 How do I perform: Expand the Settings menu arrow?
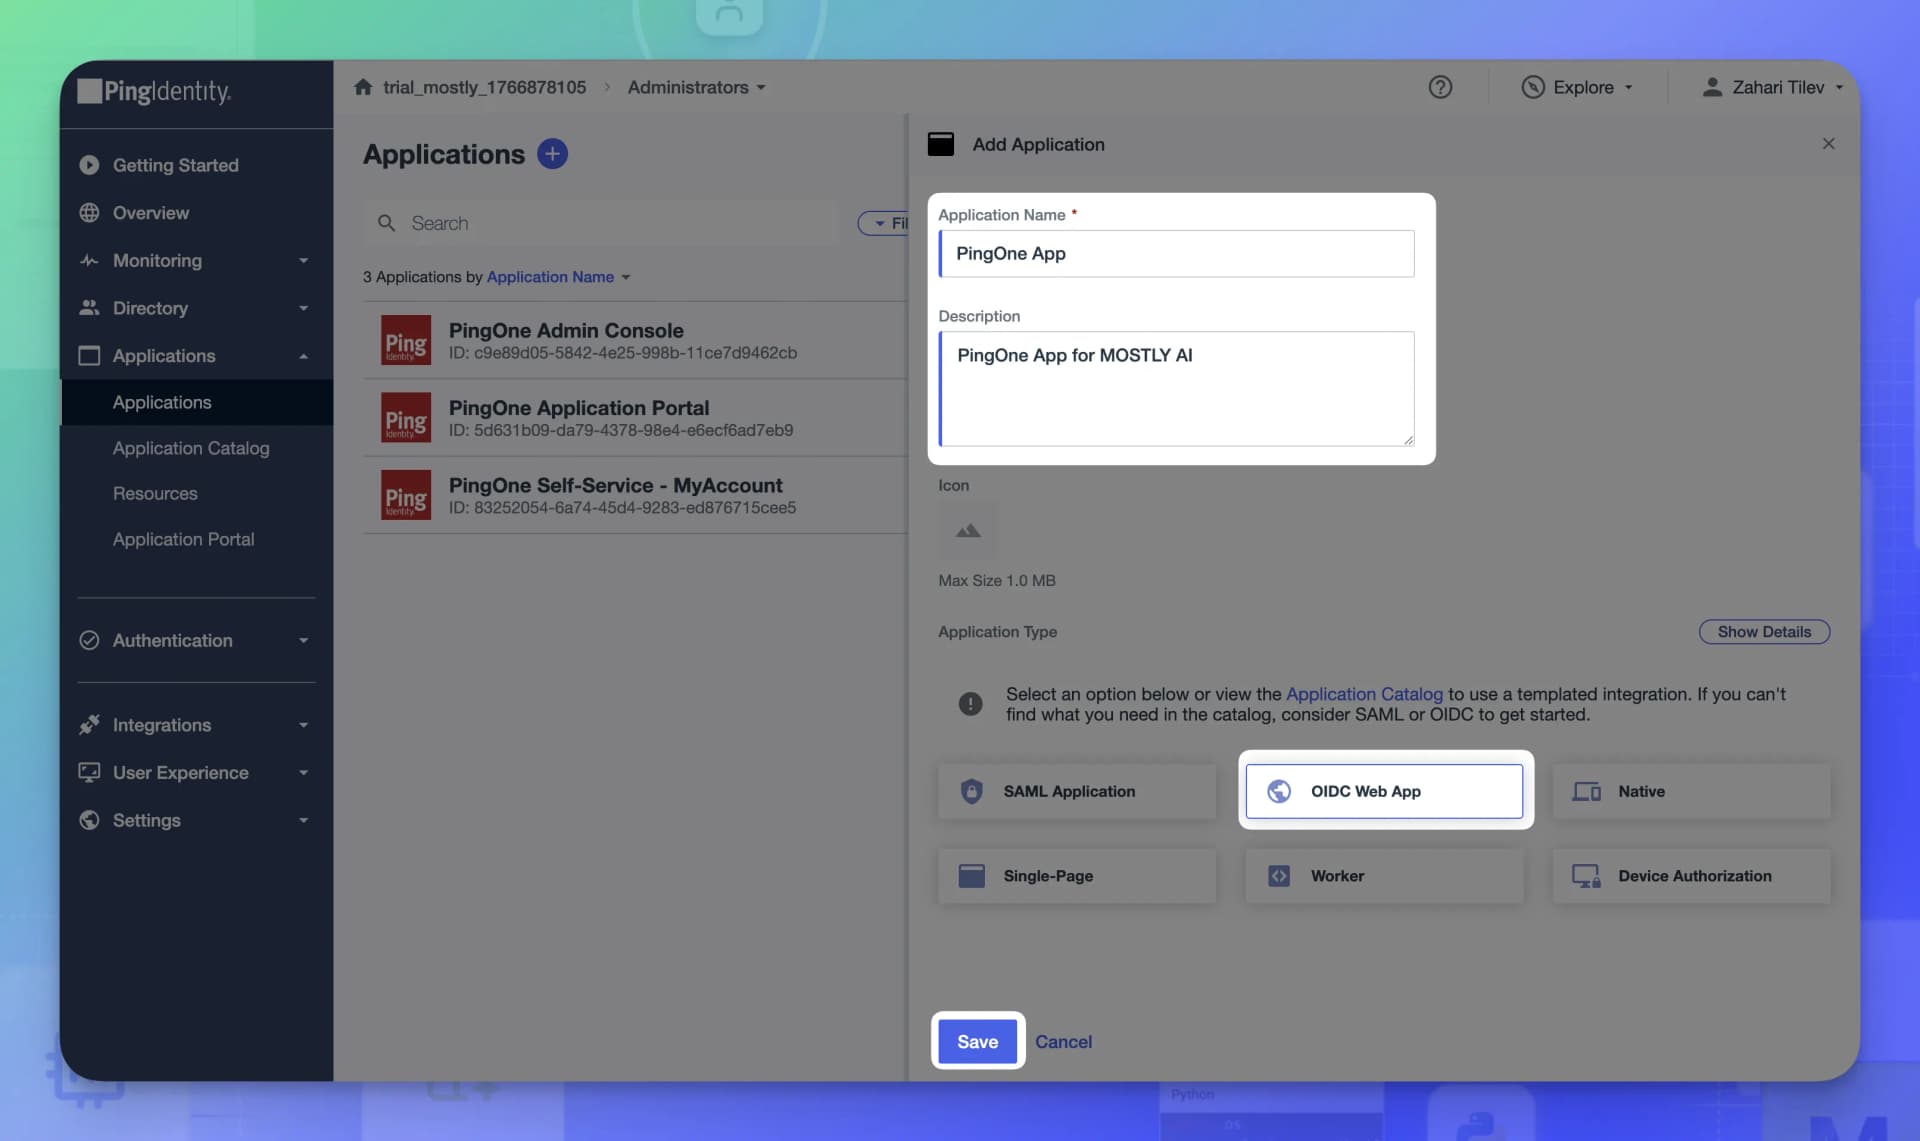[x=303, y=820]
